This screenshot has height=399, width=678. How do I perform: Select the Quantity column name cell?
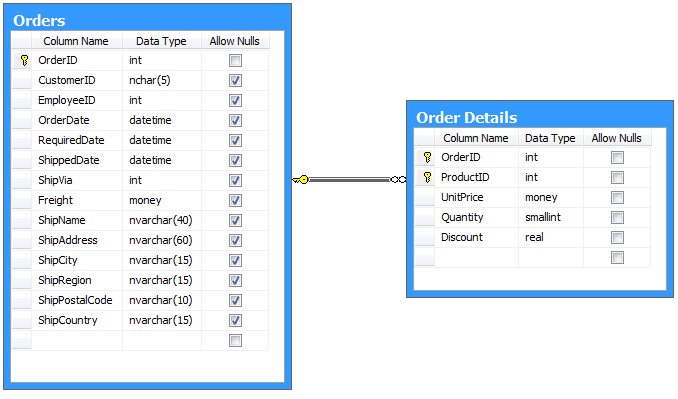click(476, 217)
